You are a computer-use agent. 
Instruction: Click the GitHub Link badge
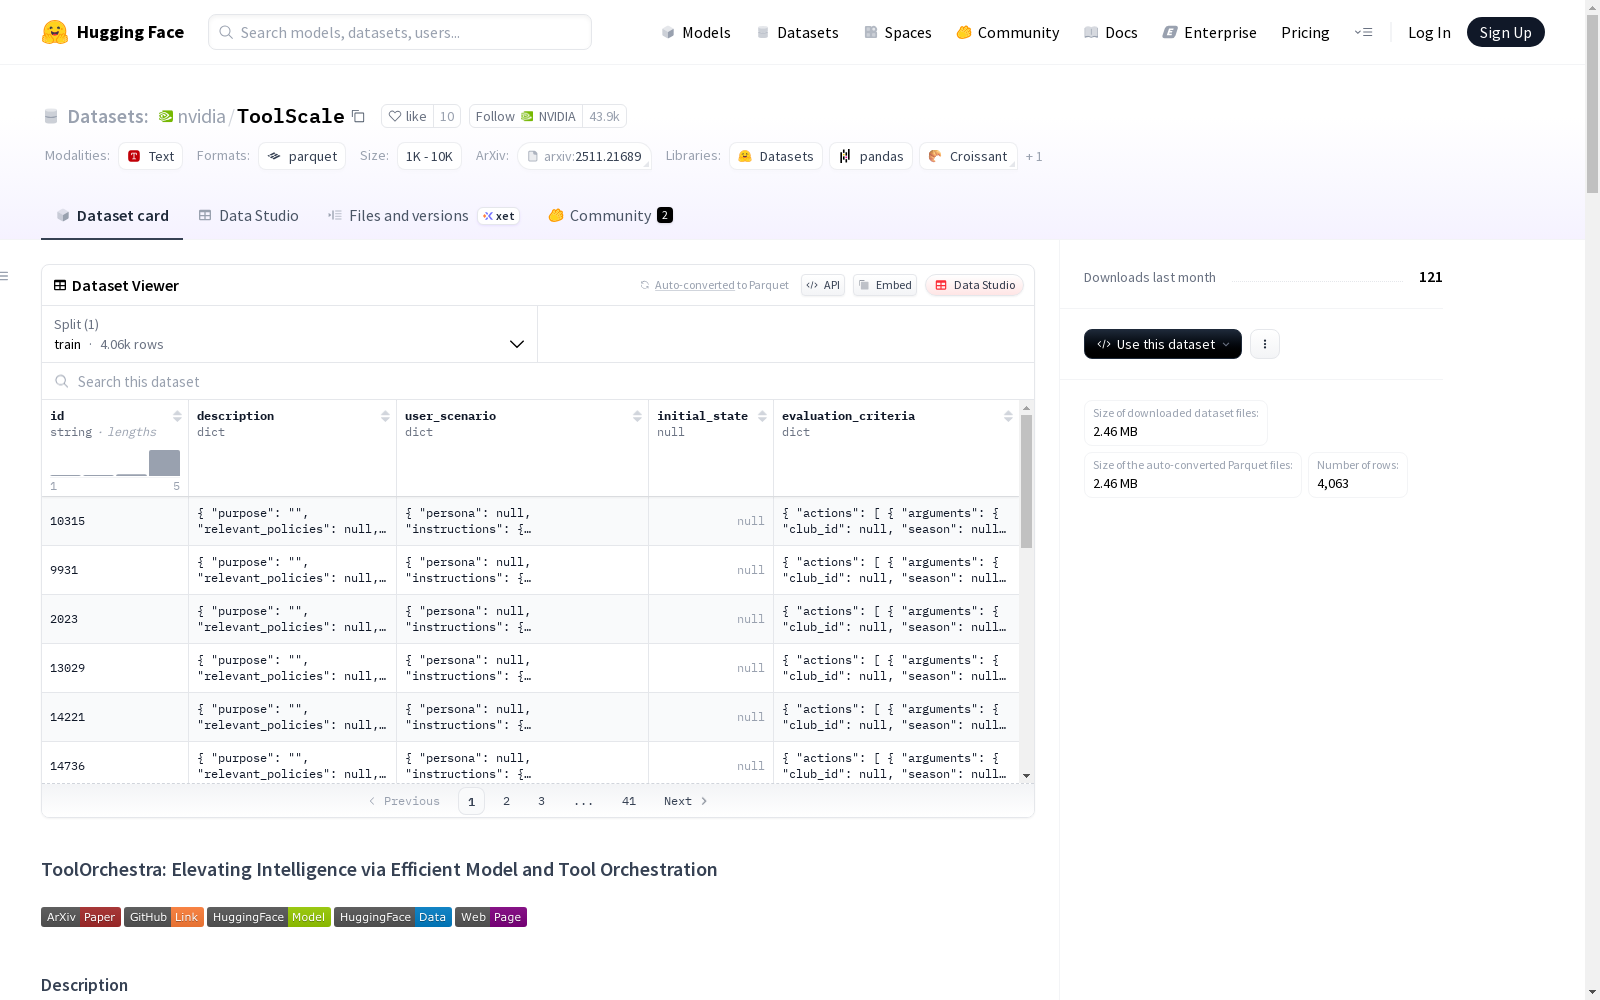click(x=164, y=917)
